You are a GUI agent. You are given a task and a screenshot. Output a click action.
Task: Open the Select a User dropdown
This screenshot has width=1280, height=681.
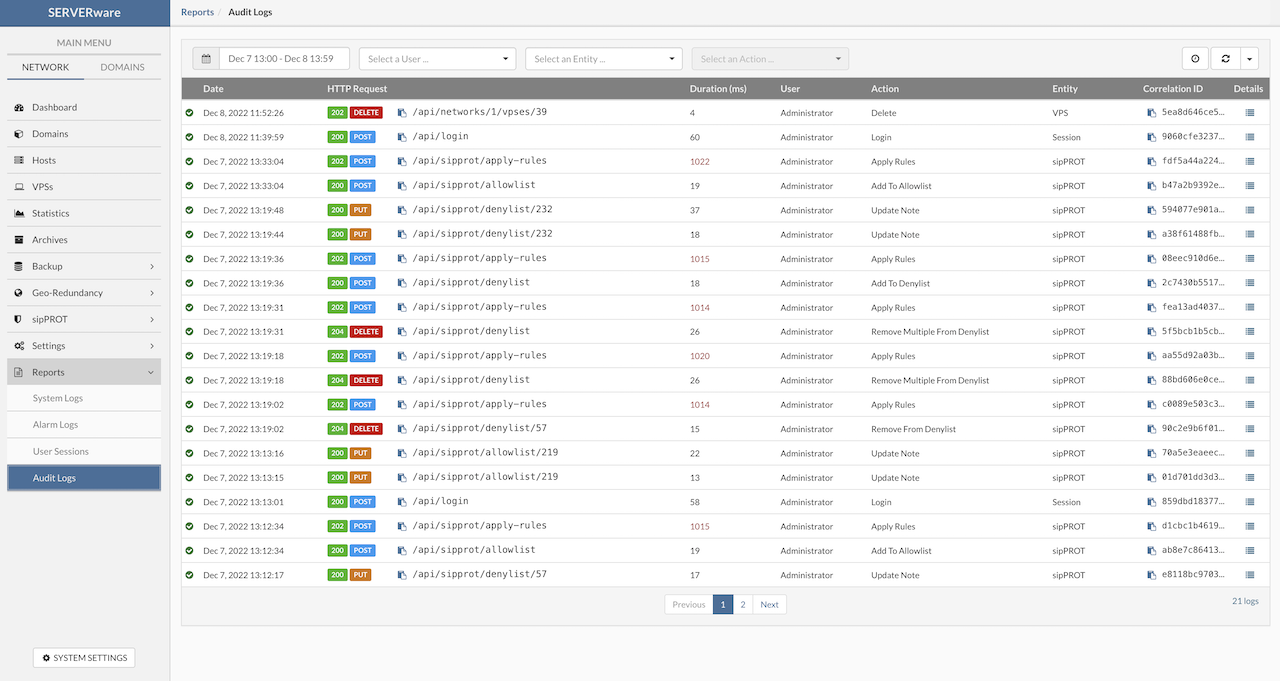(437, 59)
